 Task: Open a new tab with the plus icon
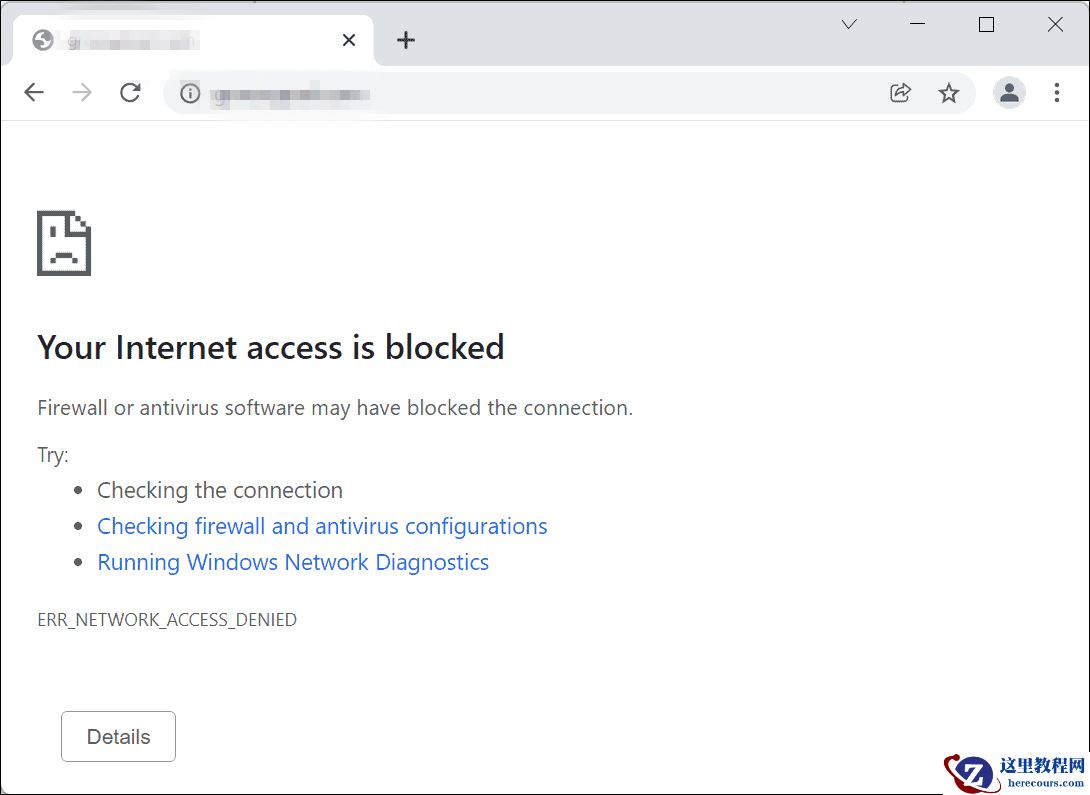(405, 40)
